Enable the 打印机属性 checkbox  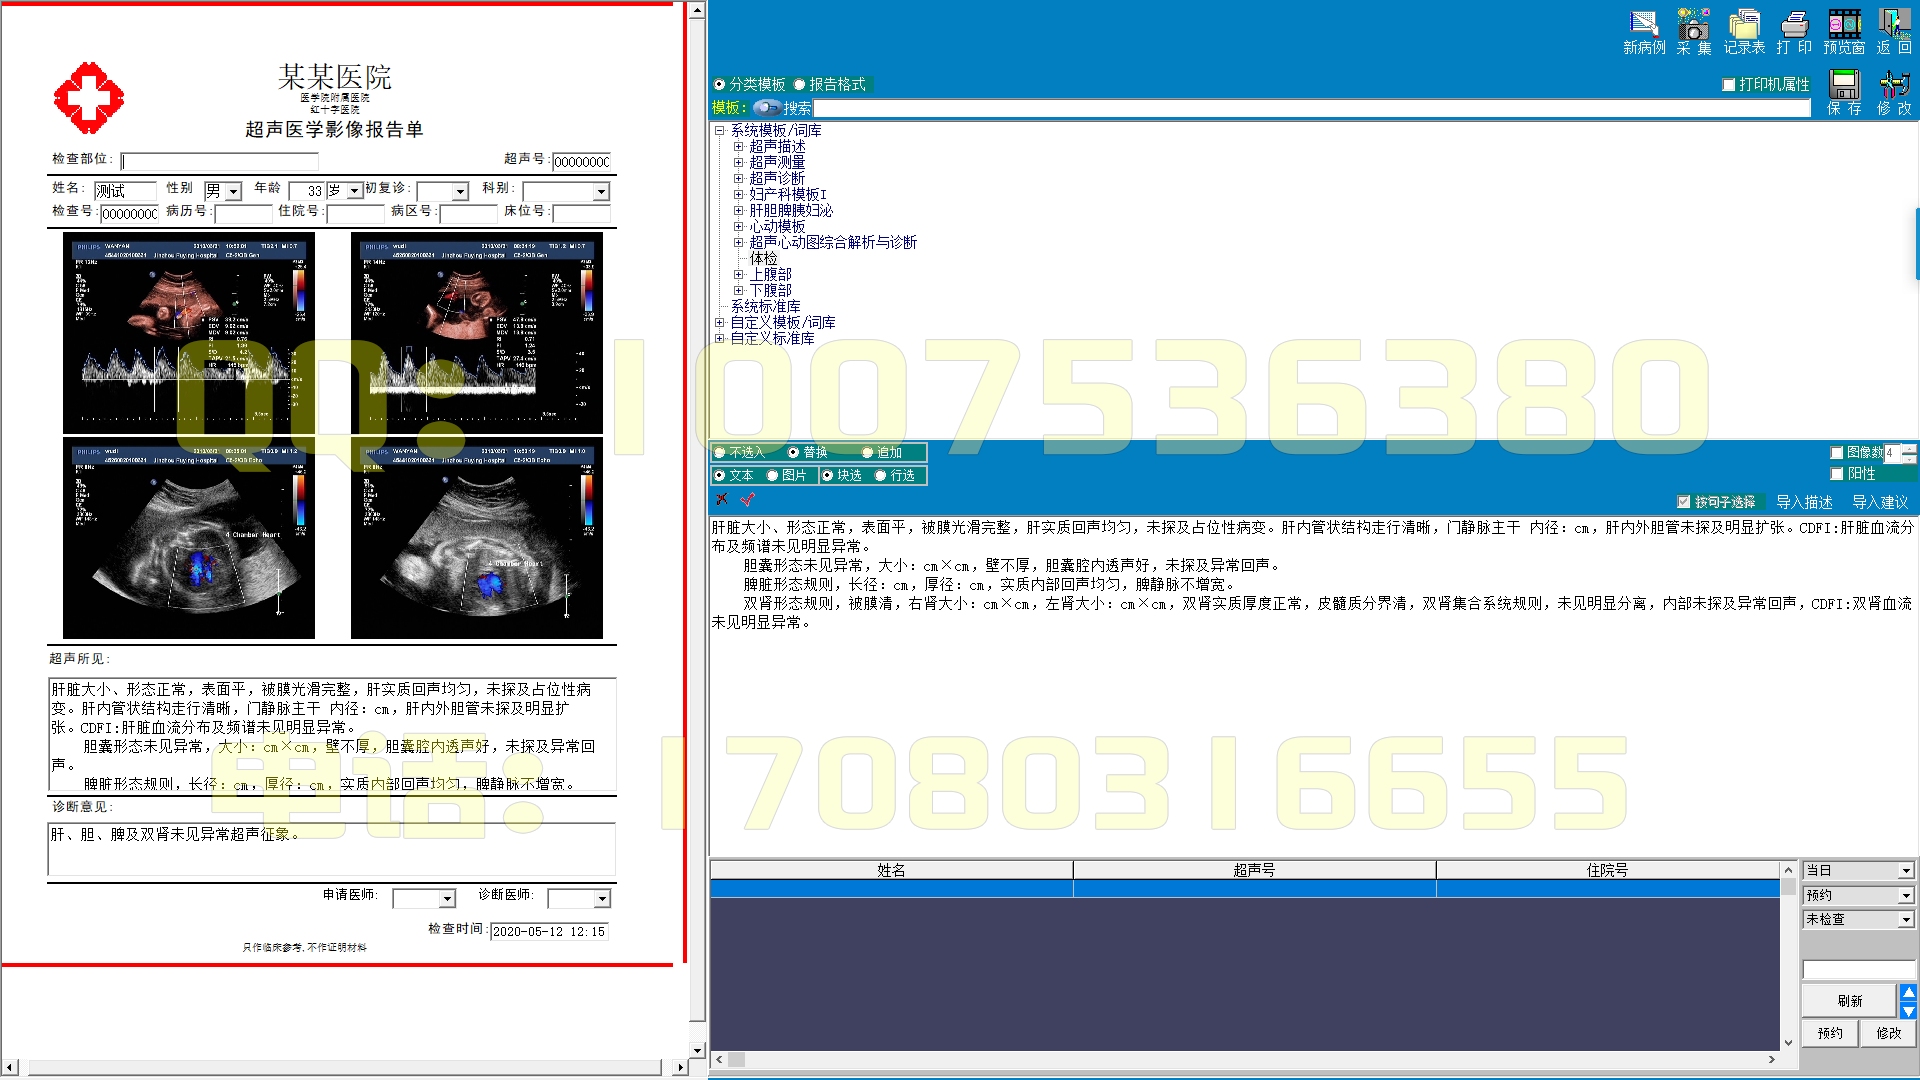pos(1729,85)
